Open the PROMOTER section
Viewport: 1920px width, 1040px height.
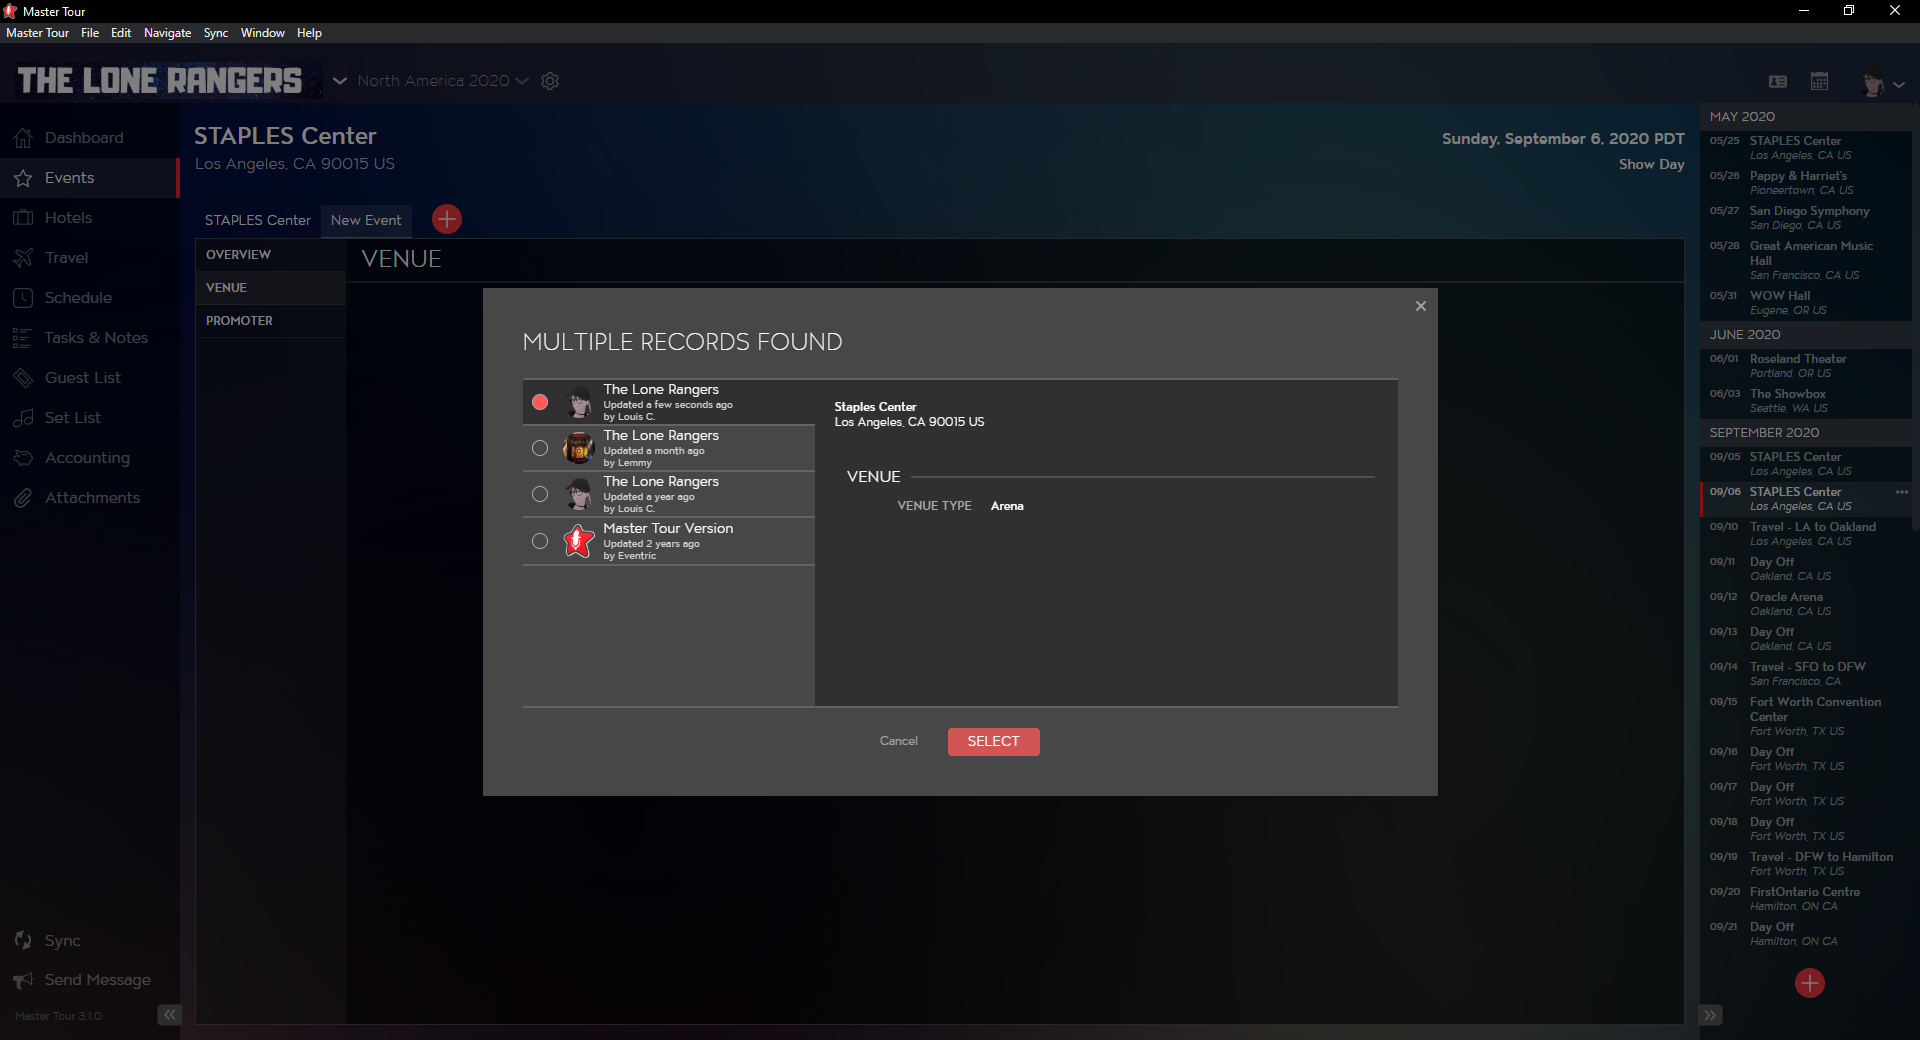270,321
